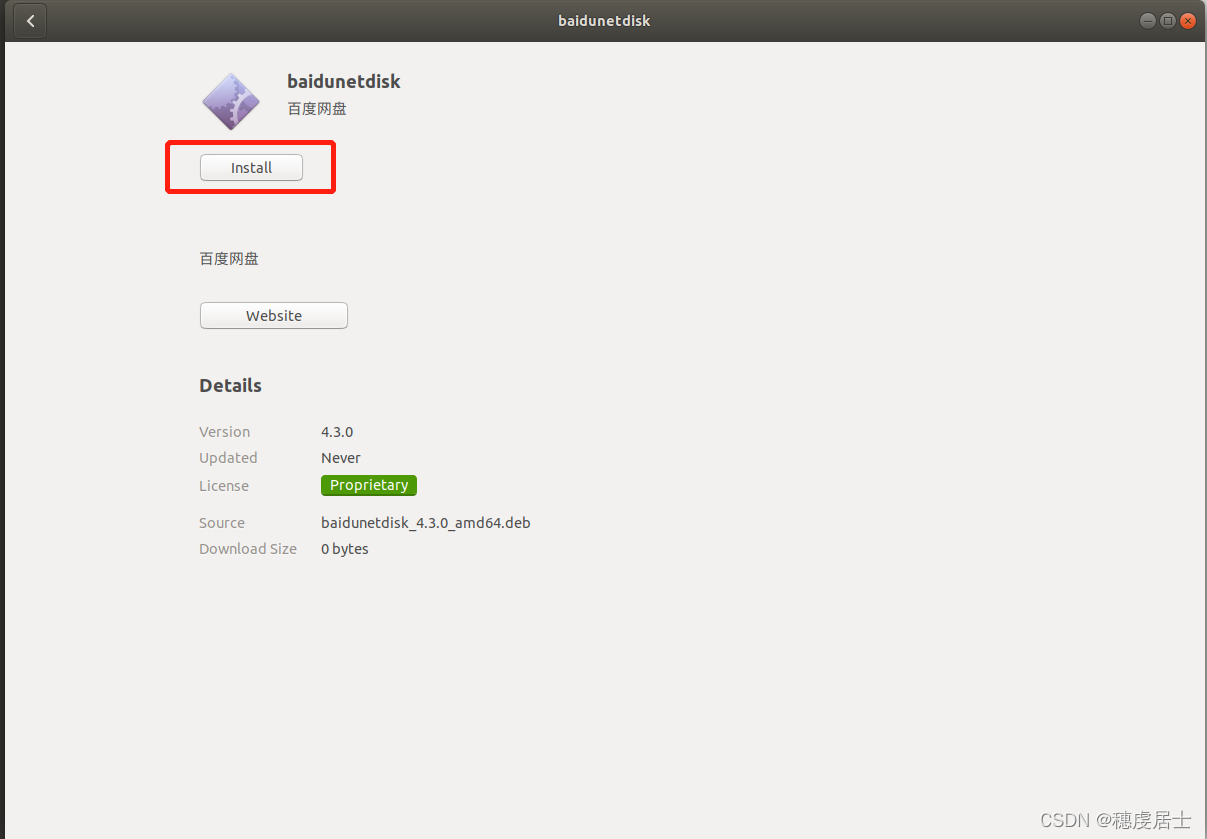Click the Version label
The height and width of the screenshot is (839, 1207).
(225, 432)
